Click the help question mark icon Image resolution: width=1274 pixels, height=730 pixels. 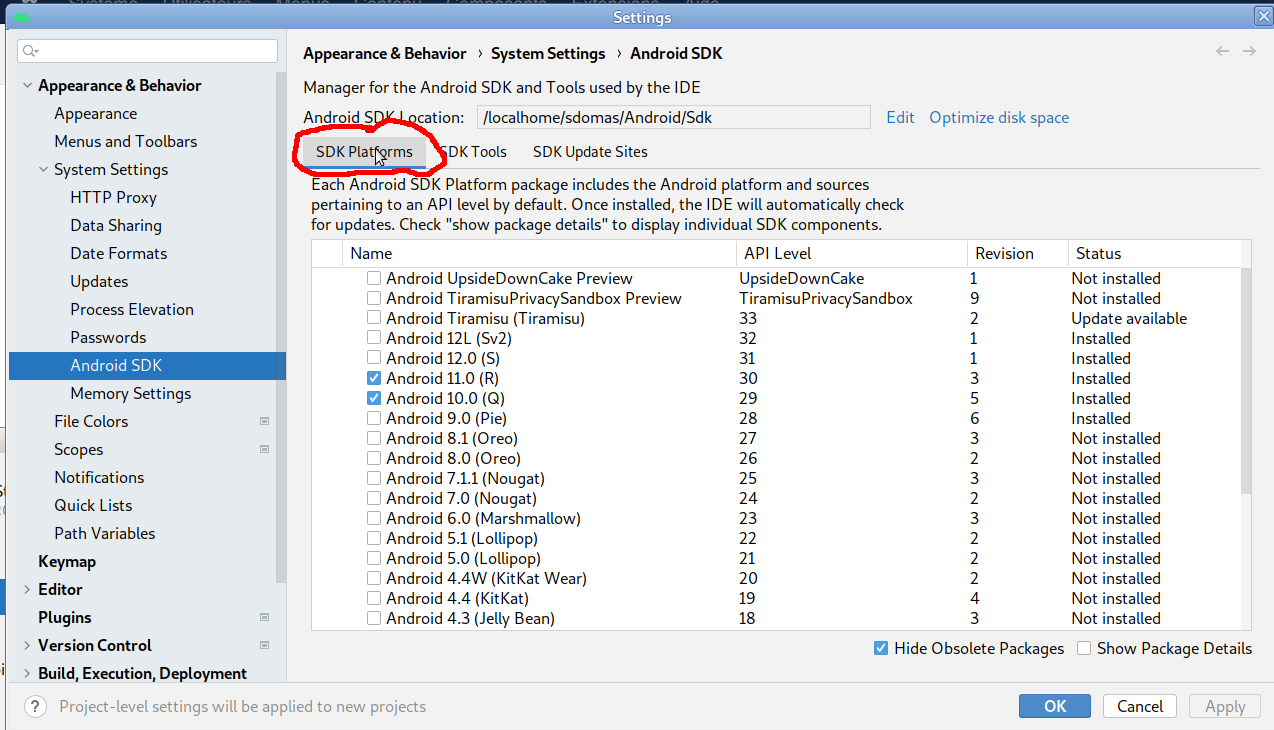pyautogui.click(x=36, y=706)
